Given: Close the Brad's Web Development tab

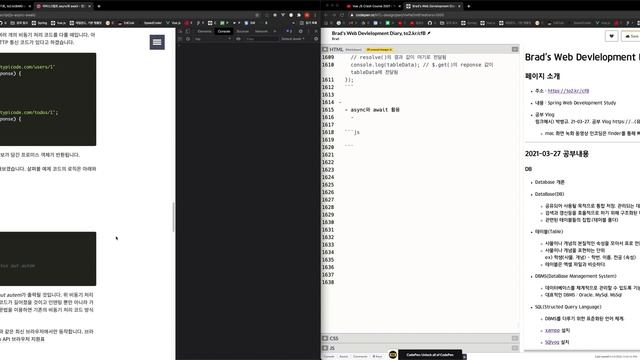Looking at the screenshot, I should (459, 6).
